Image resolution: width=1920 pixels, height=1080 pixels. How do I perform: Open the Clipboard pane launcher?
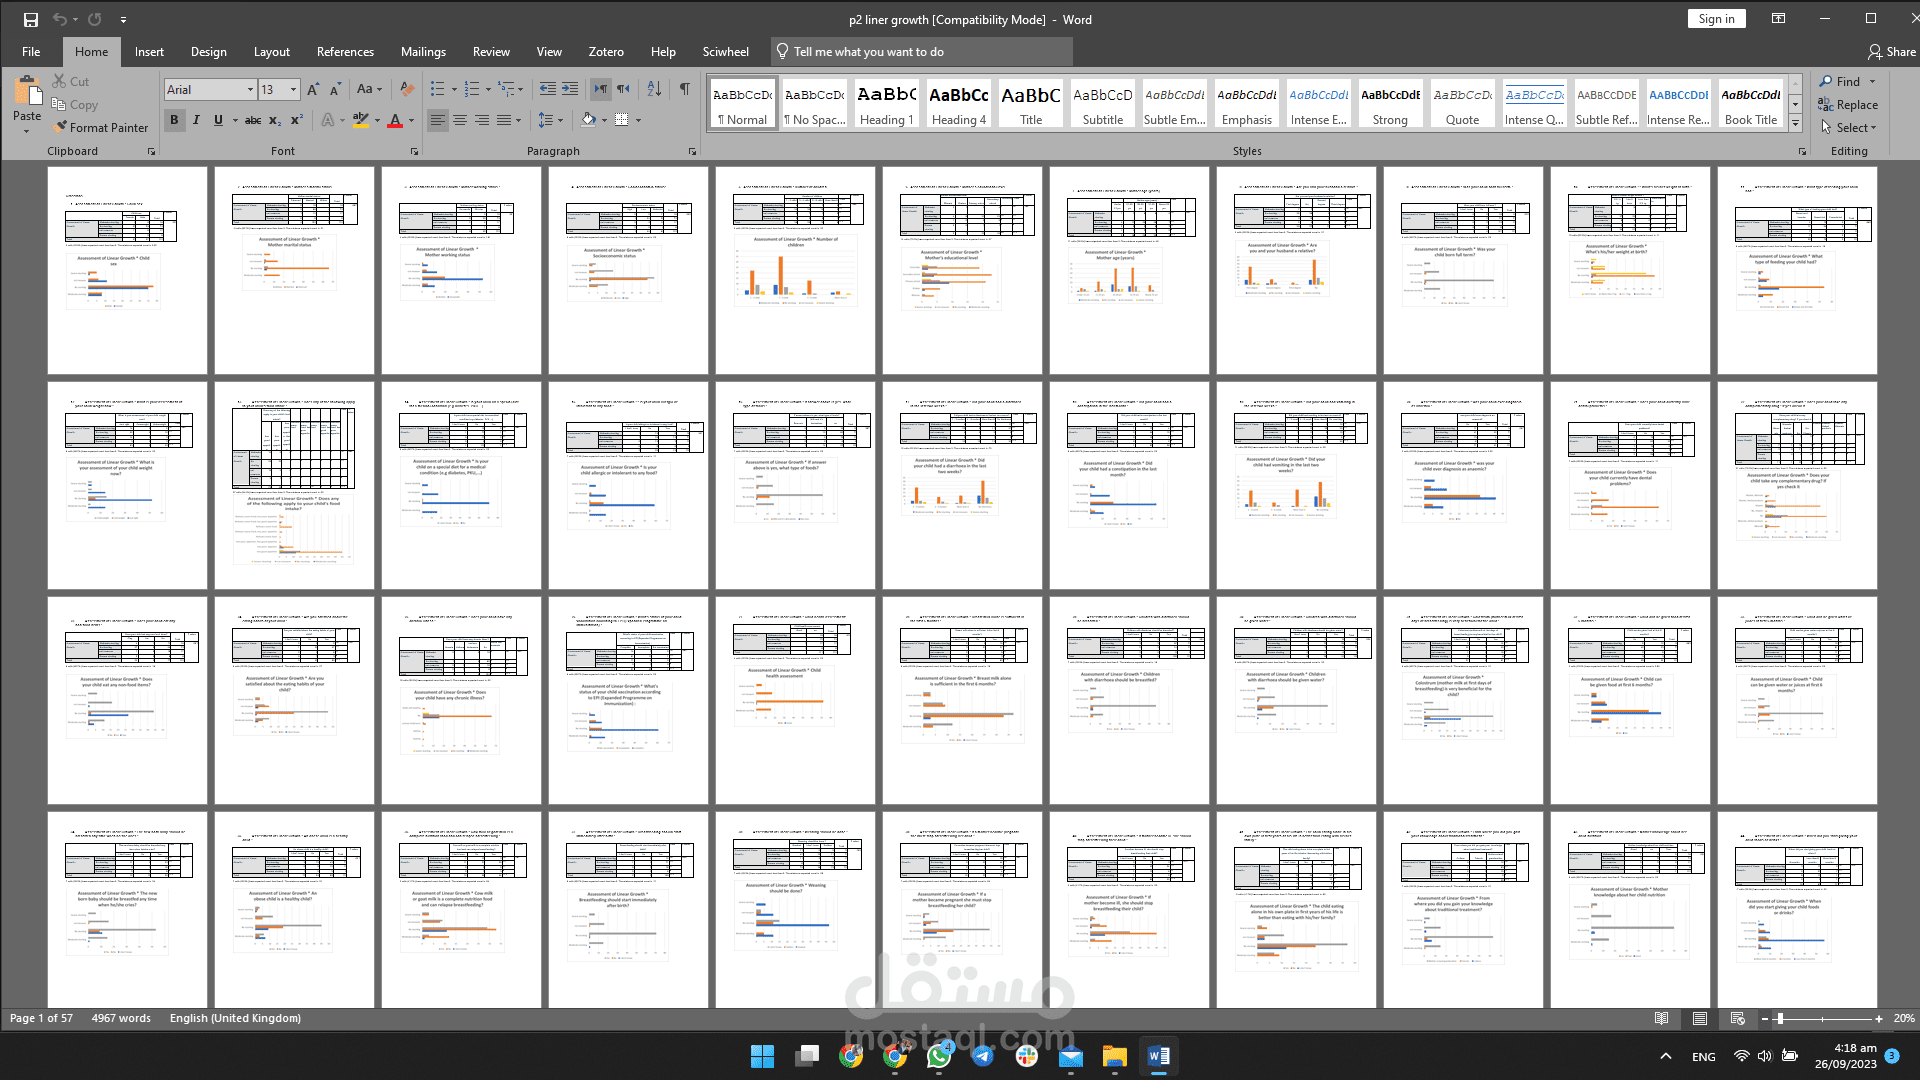[x=152, y=151]
